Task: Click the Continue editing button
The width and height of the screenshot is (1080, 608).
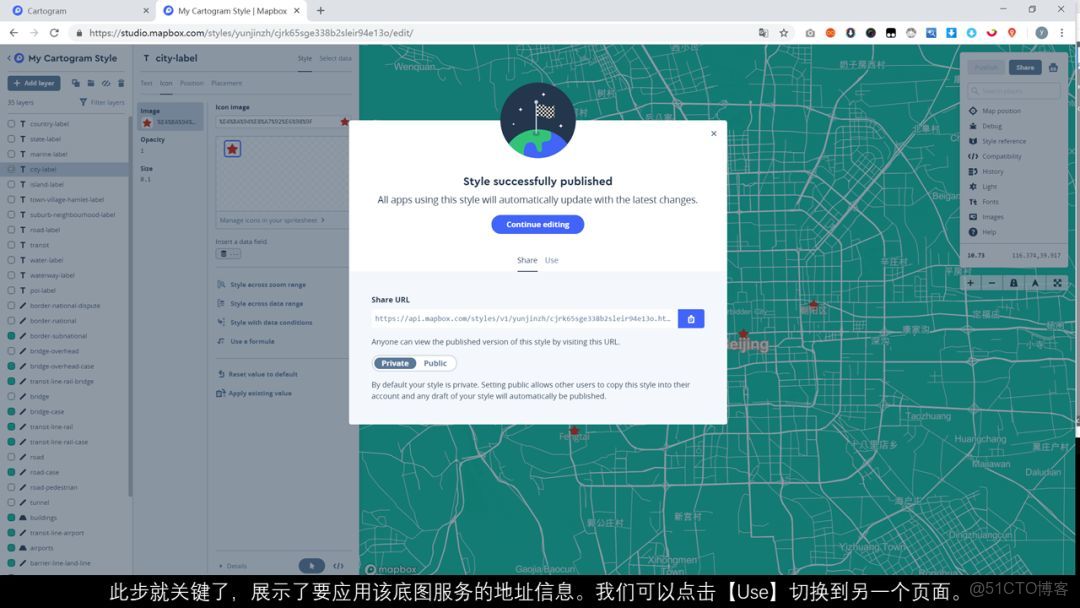Action: click(x=537, y=224)
